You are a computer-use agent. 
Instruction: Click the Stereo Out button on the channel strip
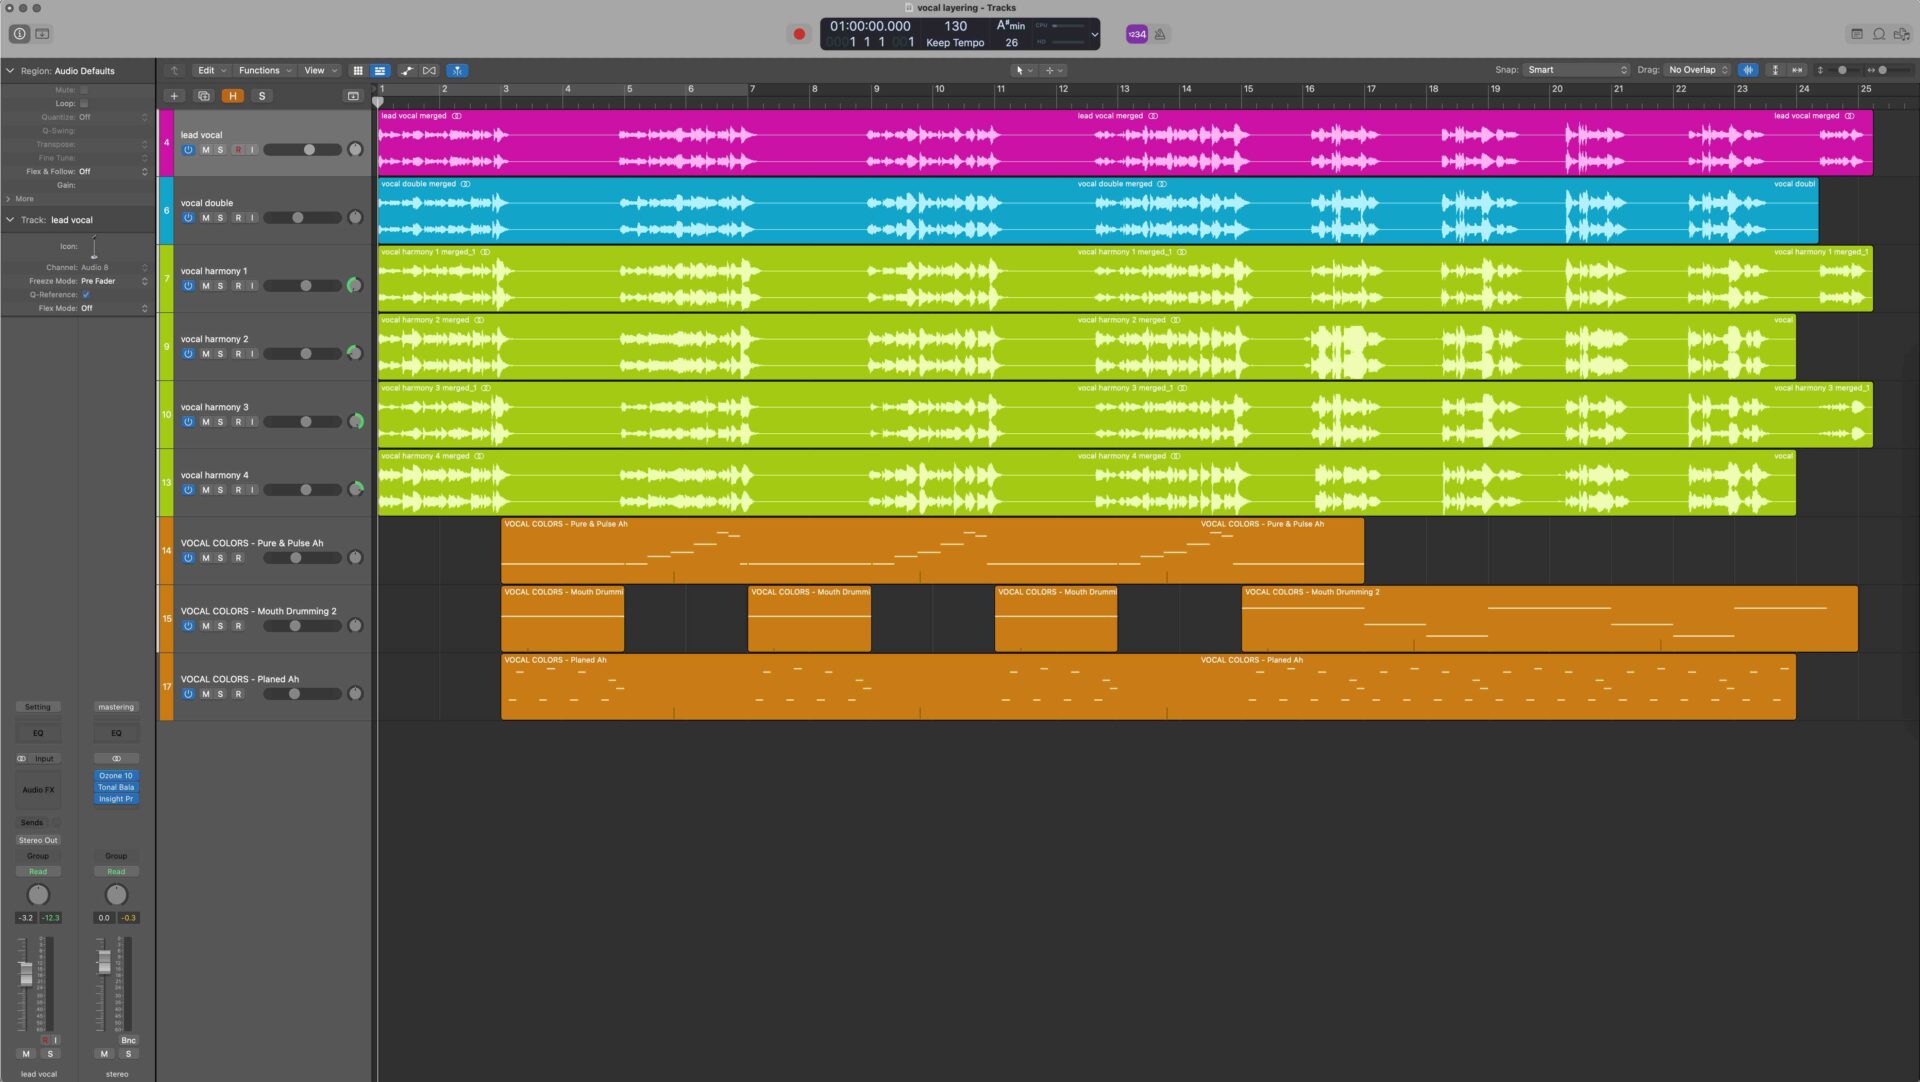pos(38,840)
